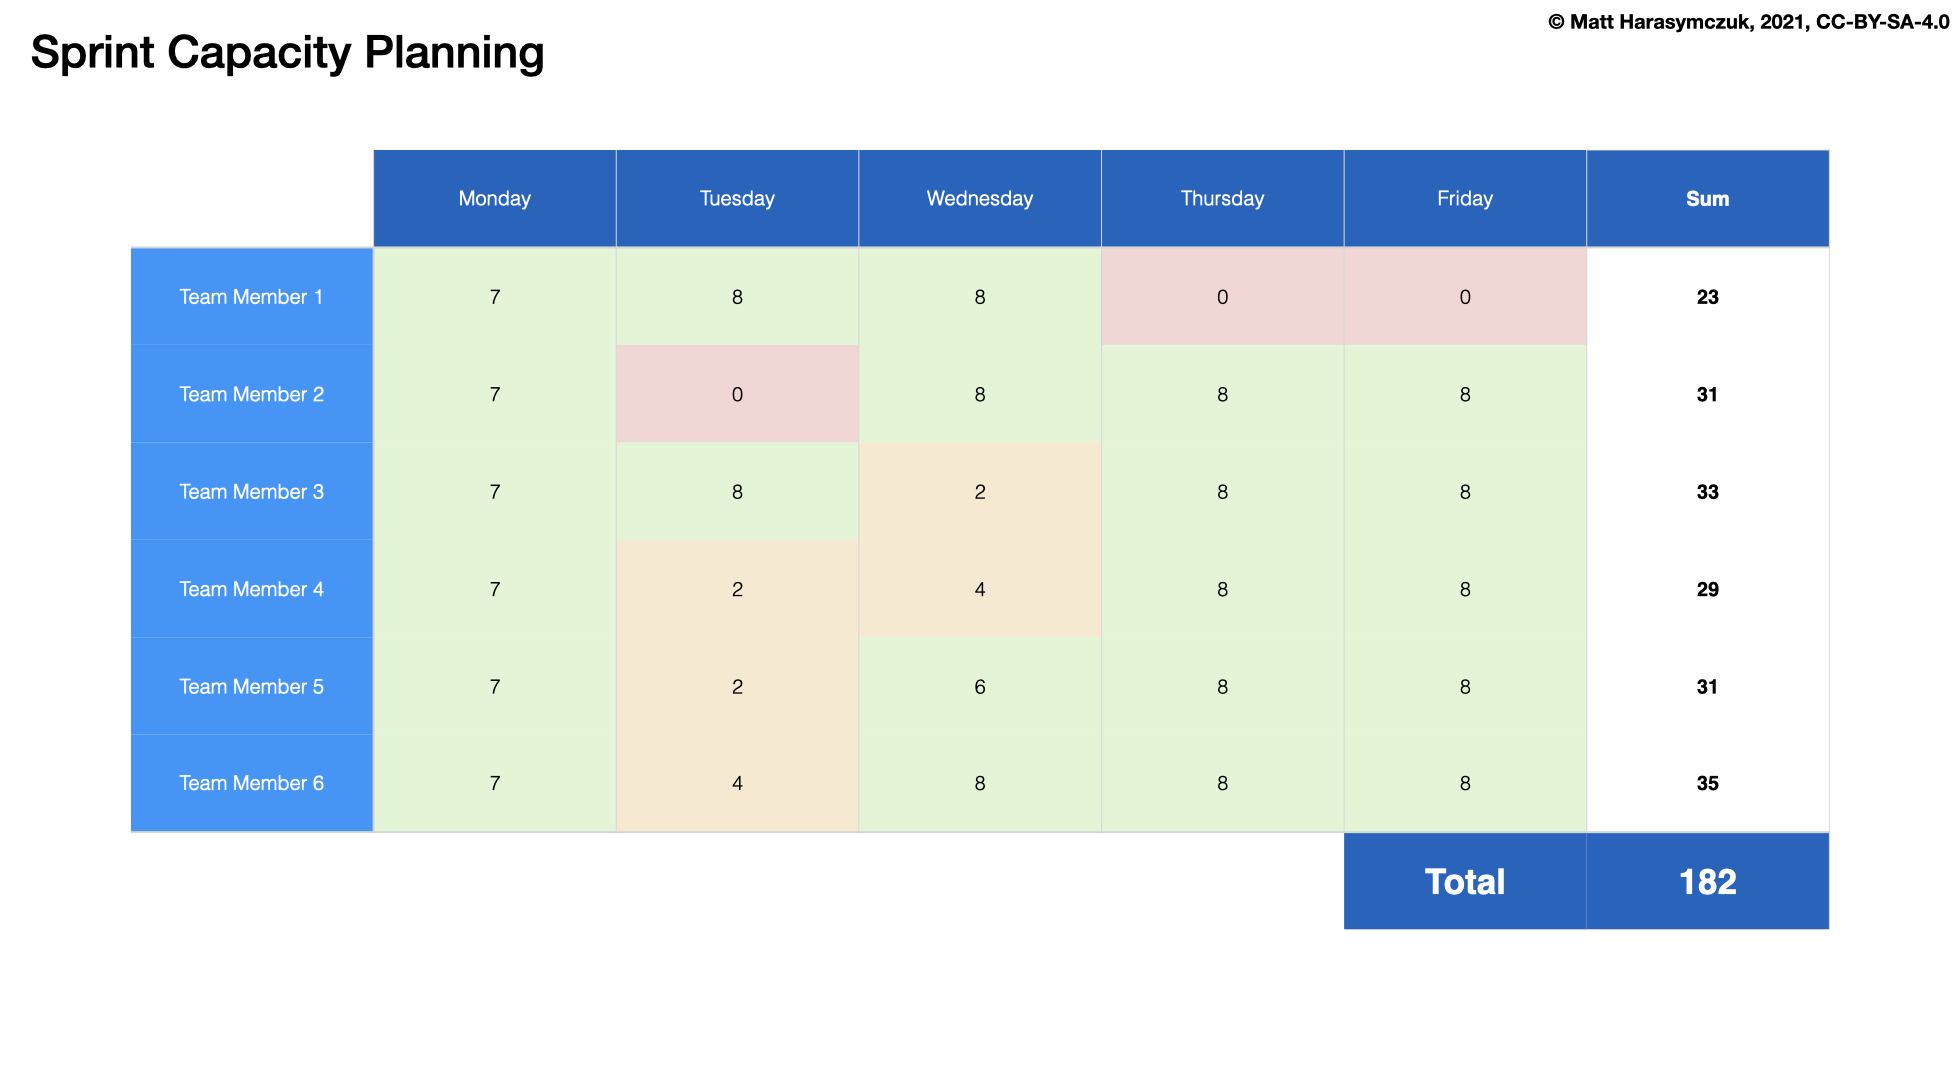Select the Team Member 5 row label

[x=251, y=686]
